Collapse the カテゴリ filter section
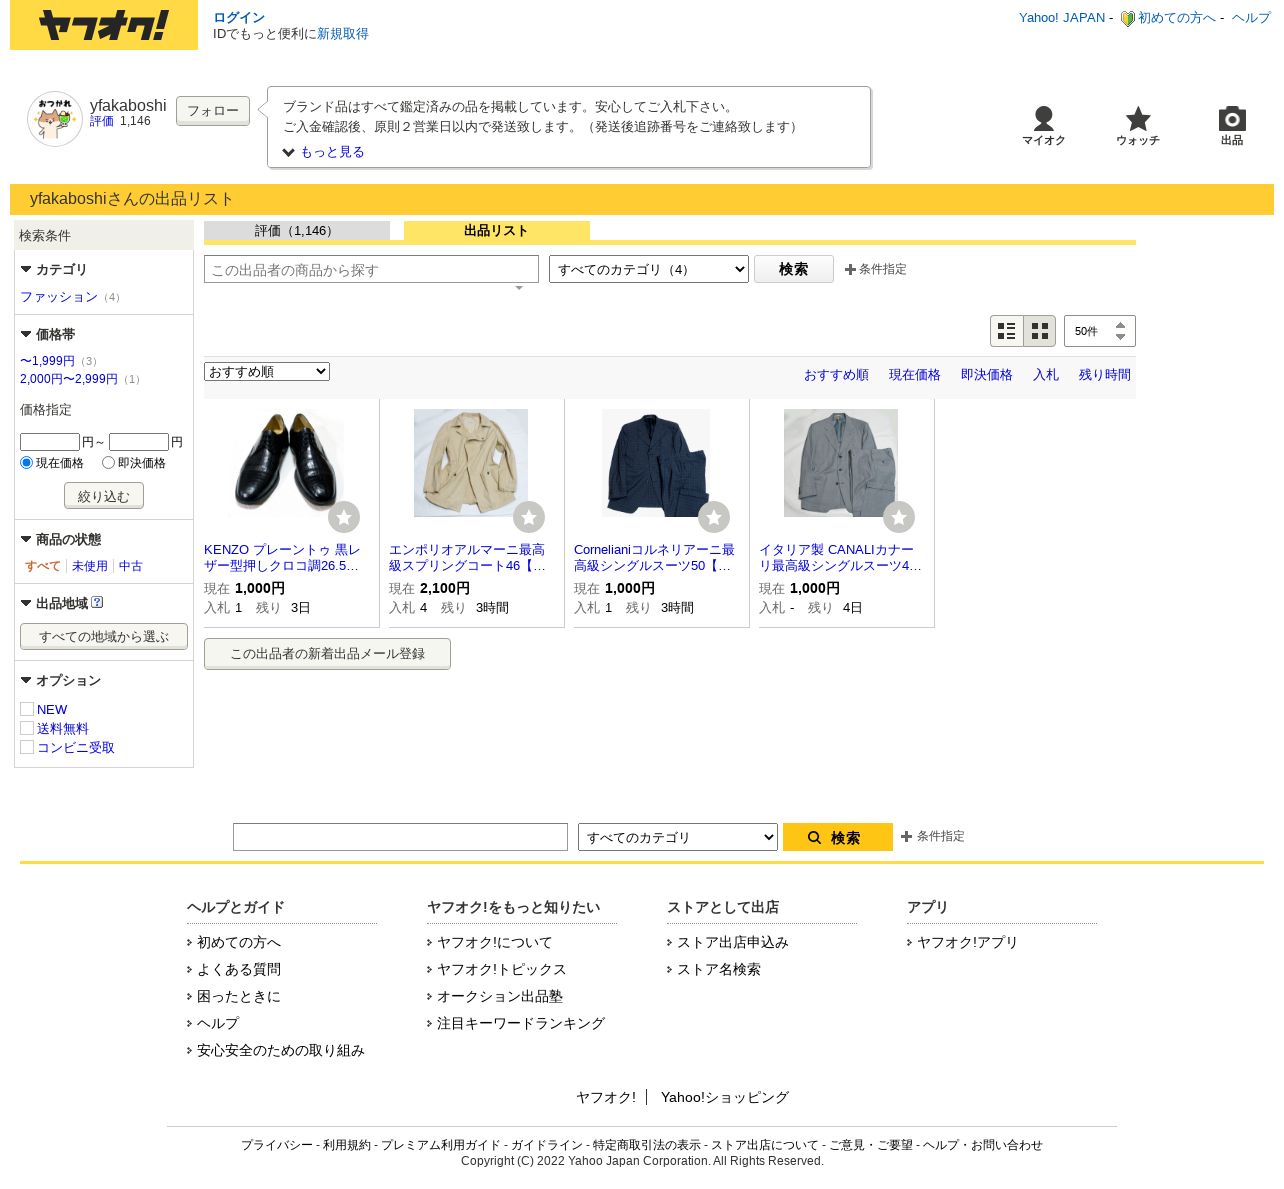 26,270
